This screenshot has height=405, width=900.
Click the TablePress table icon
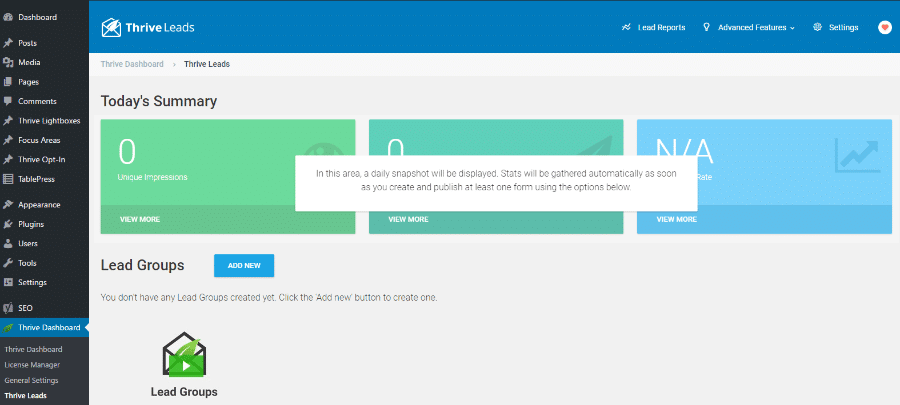point(8,179)
